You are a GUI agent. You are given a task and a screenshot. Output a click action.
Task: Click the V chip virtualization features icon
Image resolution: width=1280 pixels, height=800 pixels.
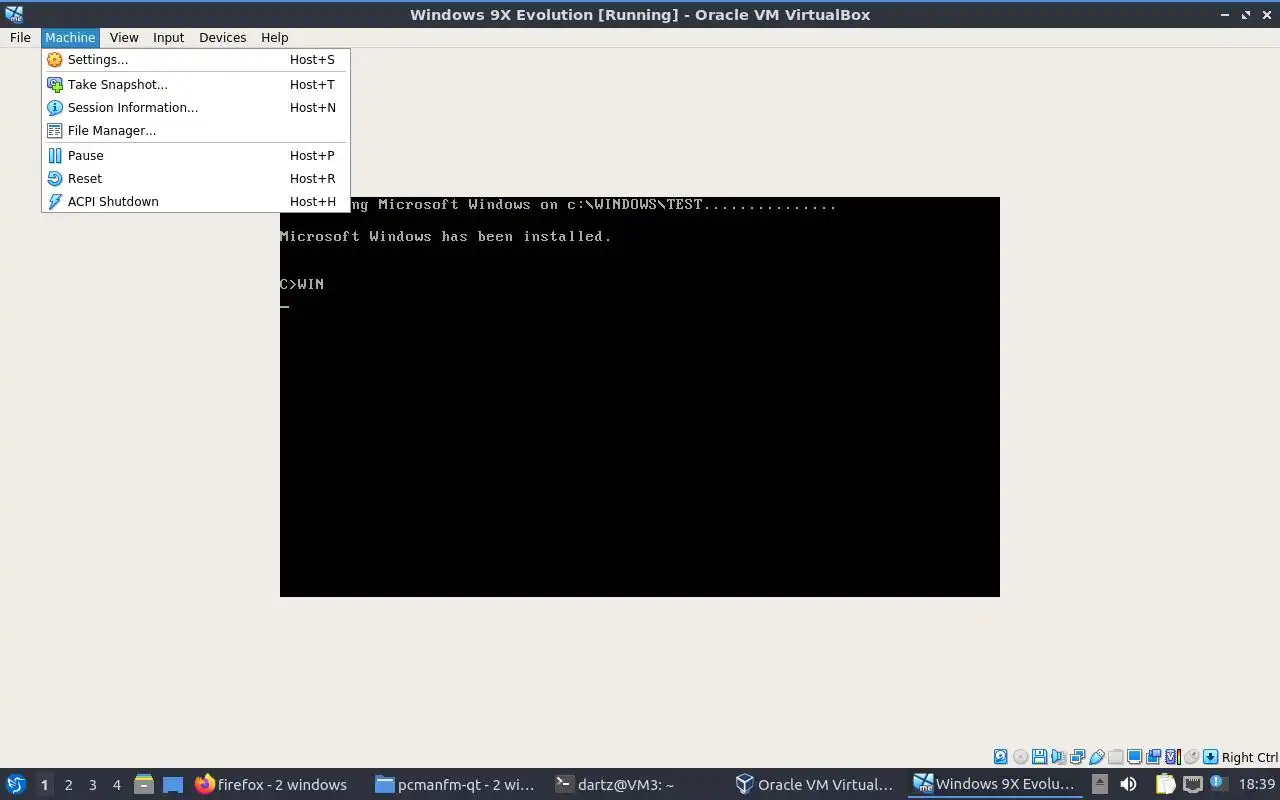[x=1172, y=757]
